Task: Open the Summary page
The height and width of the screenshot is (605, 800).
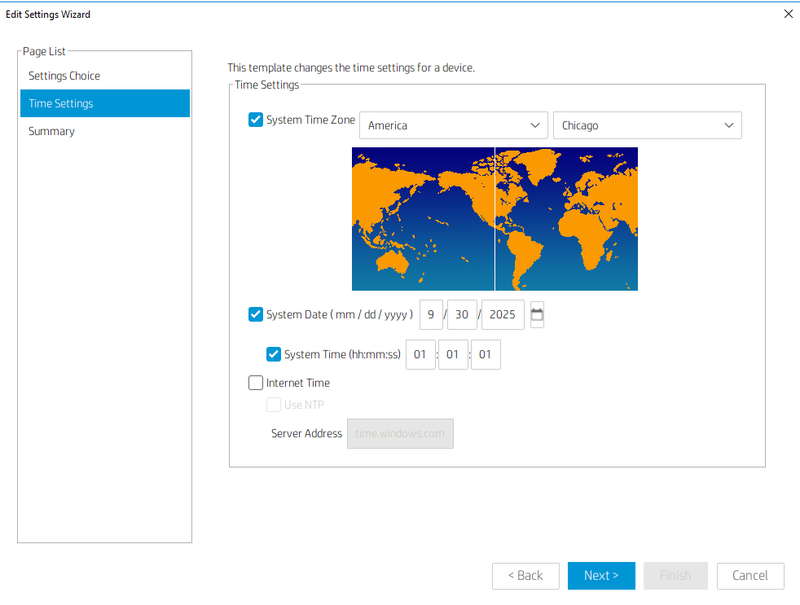Action: (51, 131)
